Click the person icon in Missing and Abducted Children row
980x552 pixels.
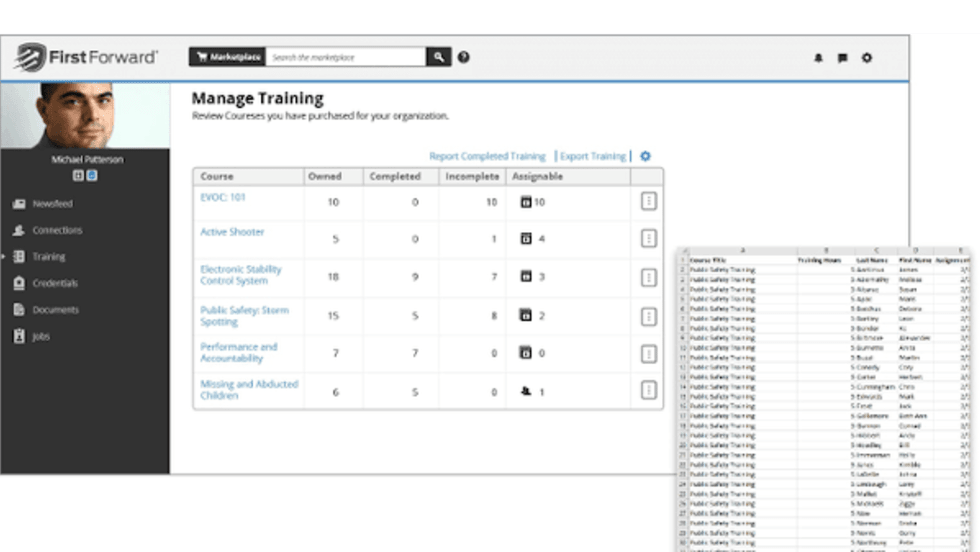526,392
